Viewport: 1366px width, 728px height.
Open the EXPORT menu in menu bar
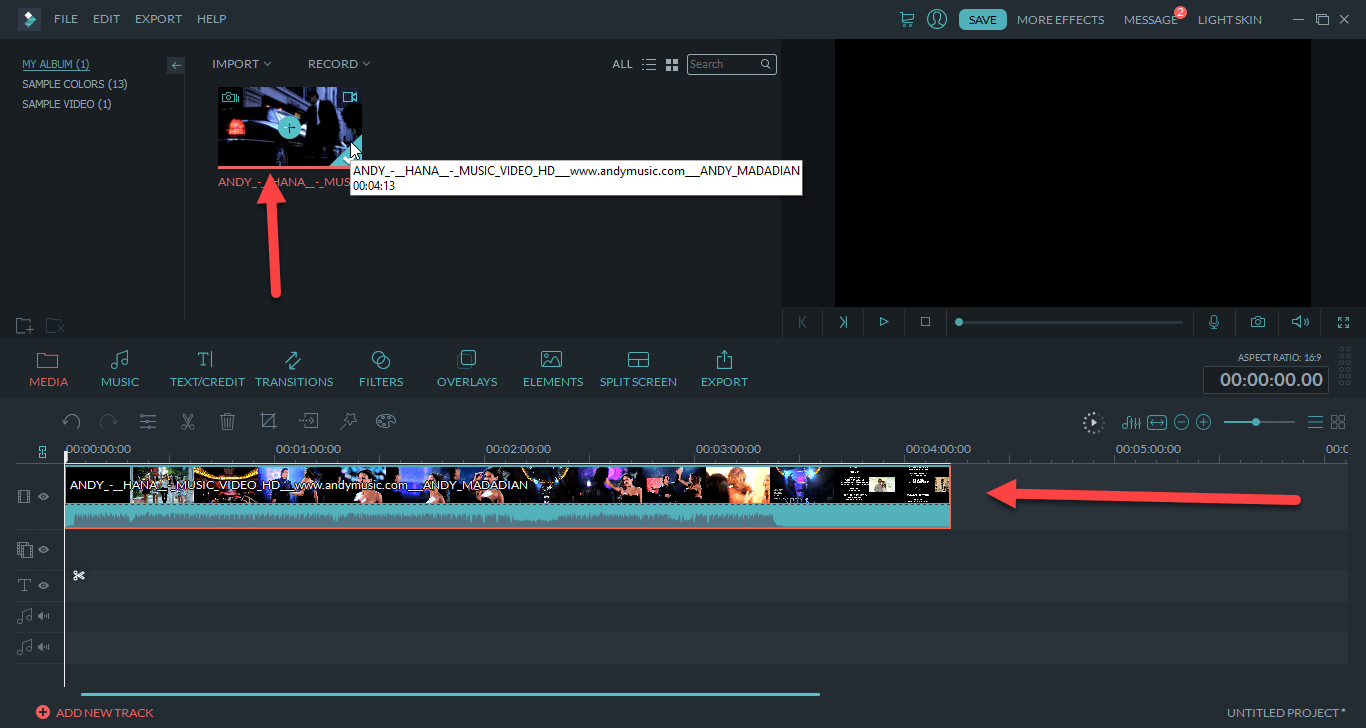[x=158, y=19]
